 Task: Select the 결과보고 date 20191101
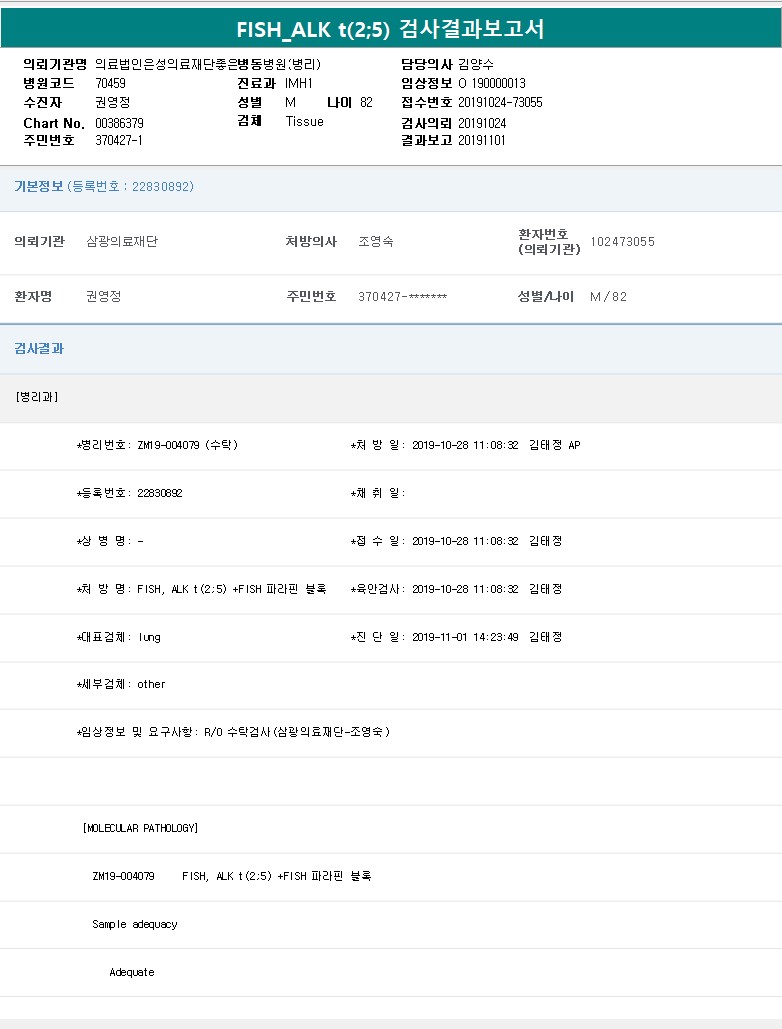pos(482,140)
